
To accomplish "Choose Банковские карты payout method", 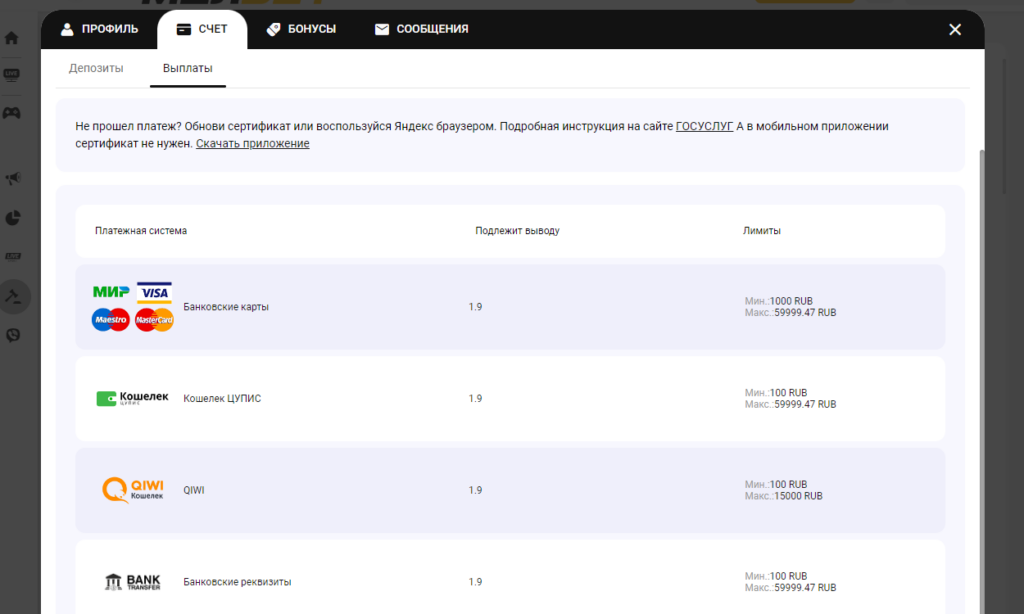I will click(510, 307).
